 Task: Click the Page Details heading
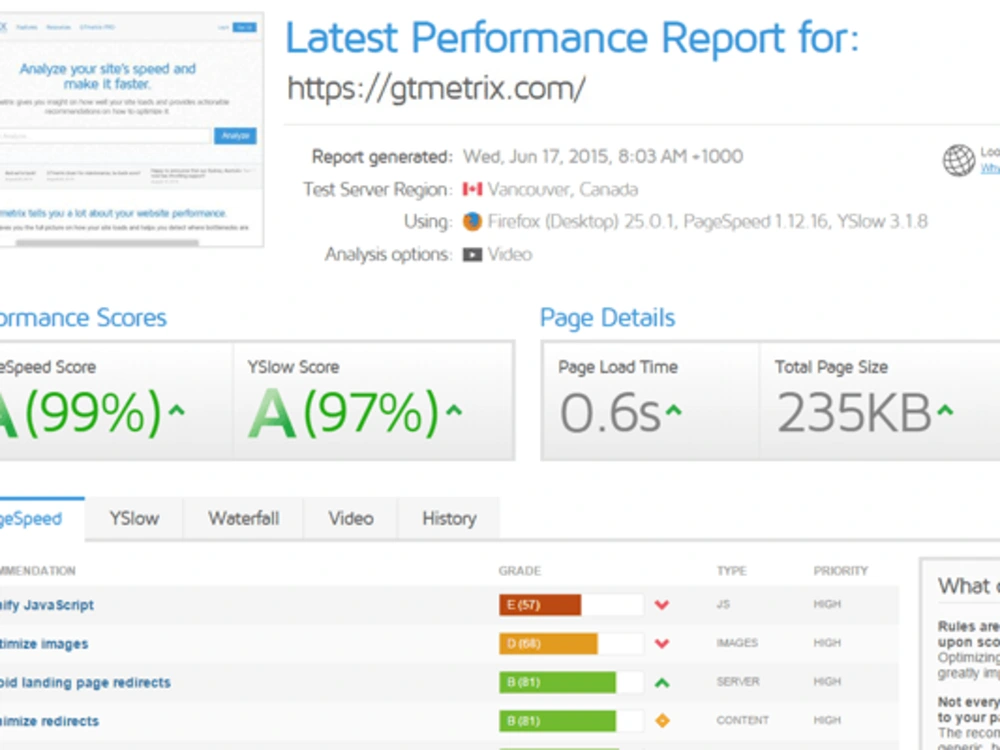(607, 318)
